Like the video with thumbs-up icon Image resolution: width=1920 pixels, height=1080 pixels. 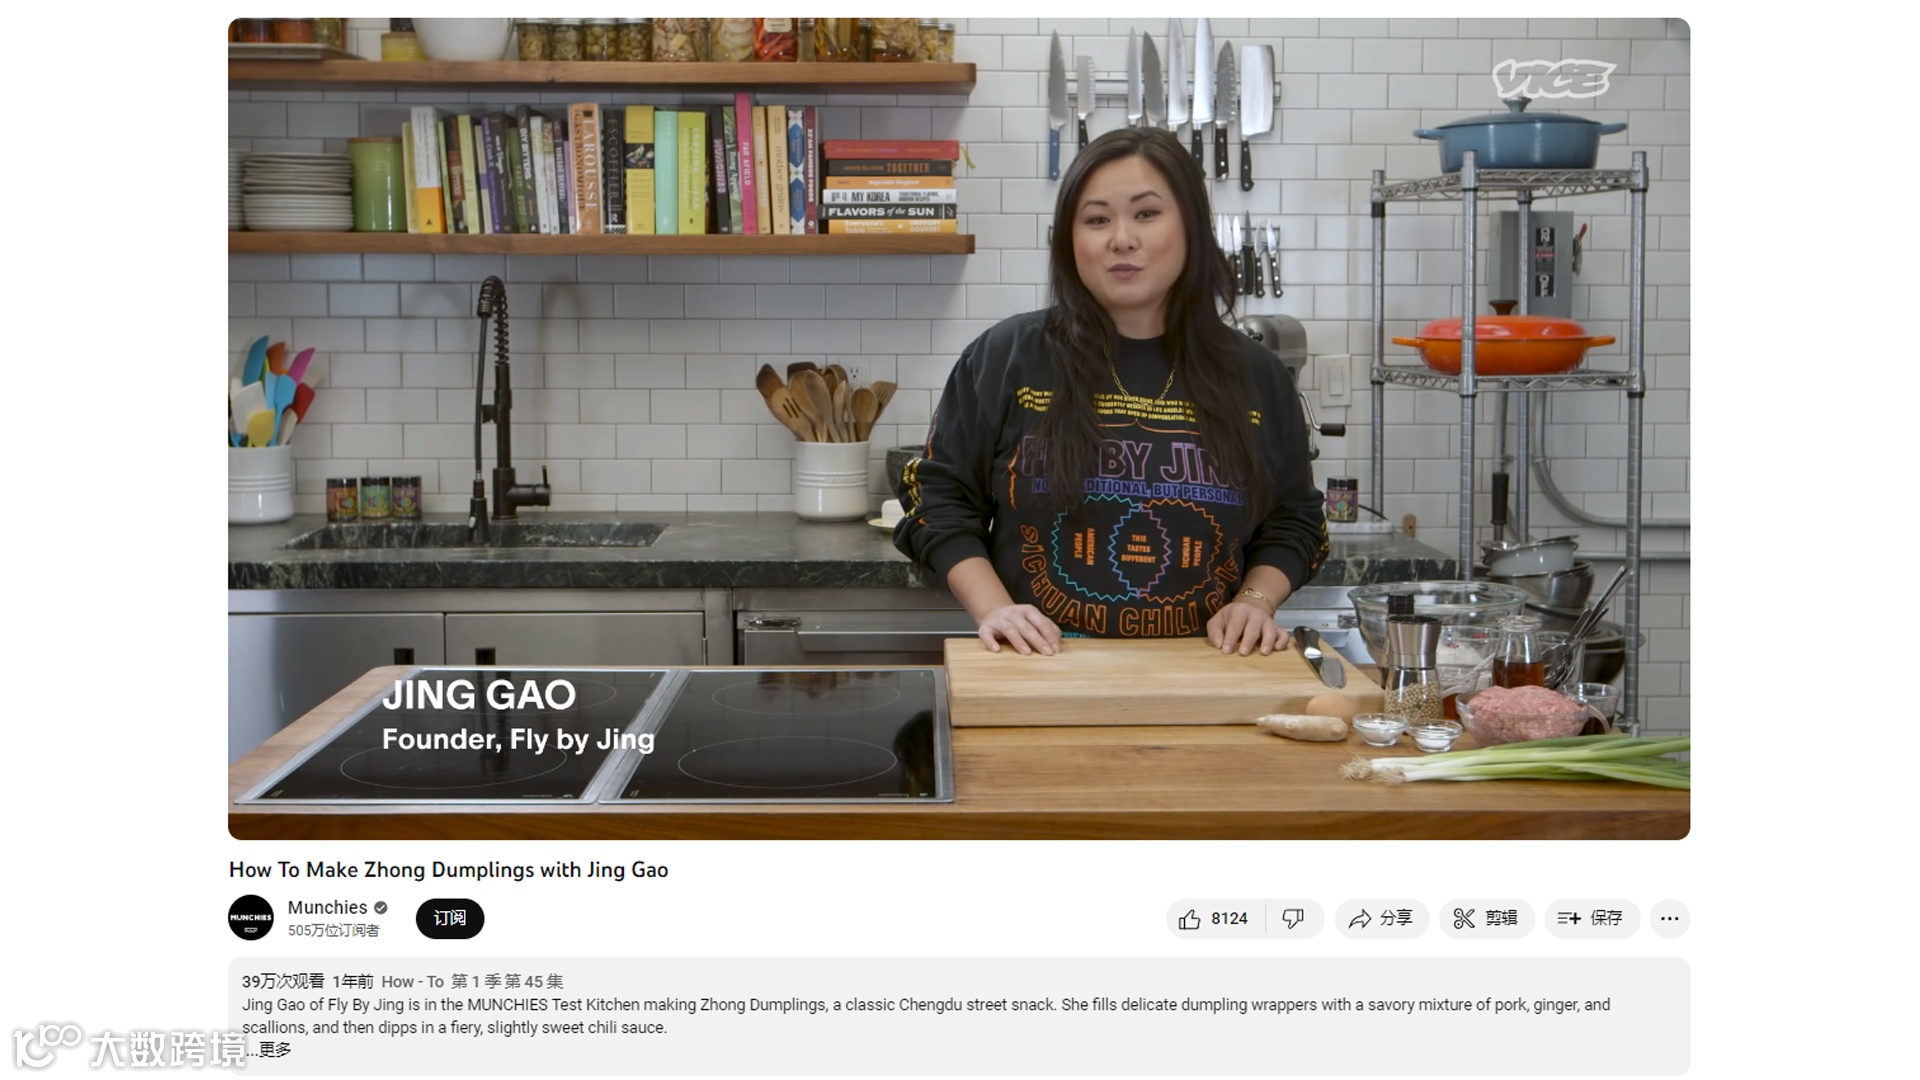(x=1189, y=919)
